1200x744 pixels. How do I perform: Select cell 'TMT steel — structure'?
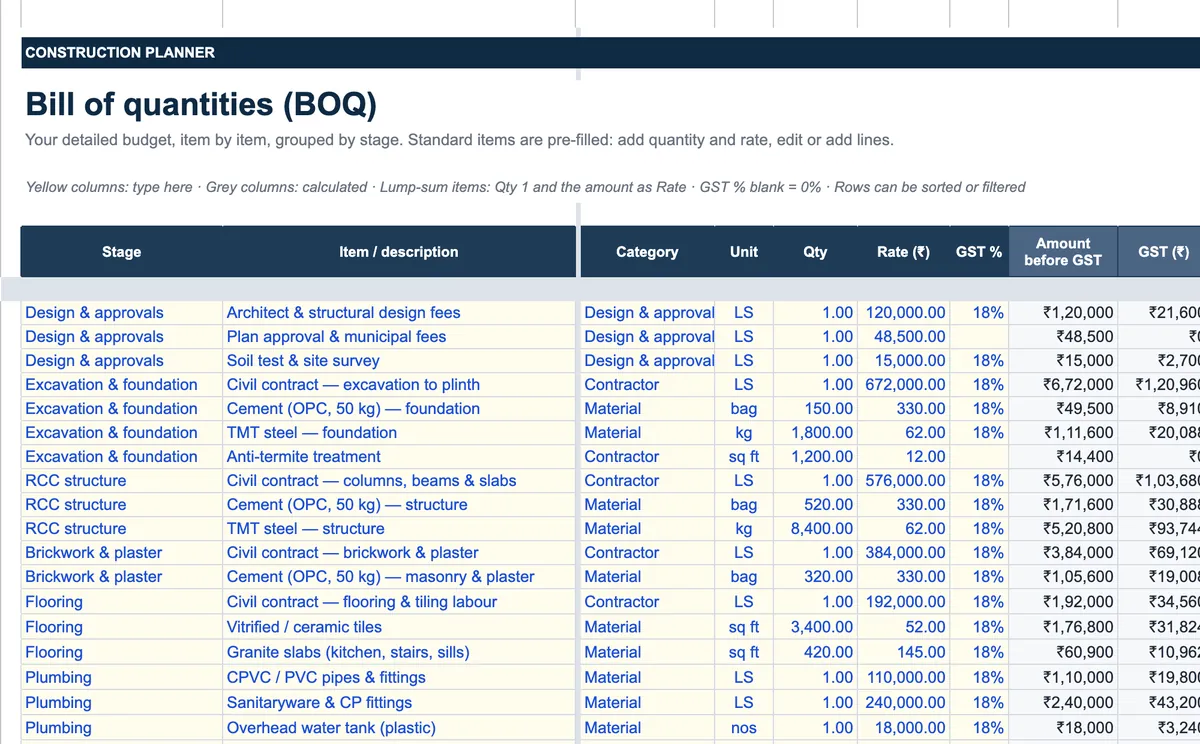(x=399, y=529)
